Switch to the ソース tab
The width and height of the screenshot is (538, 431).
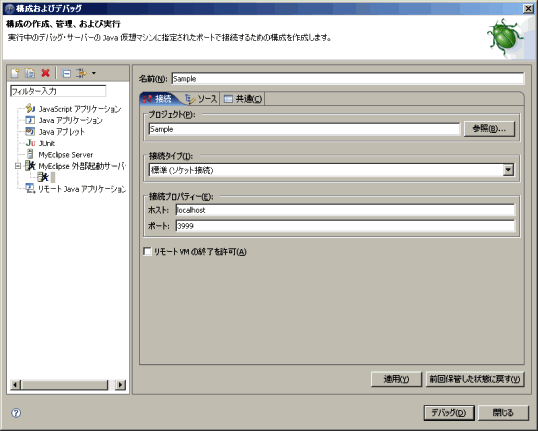click(x=201, y=99)
